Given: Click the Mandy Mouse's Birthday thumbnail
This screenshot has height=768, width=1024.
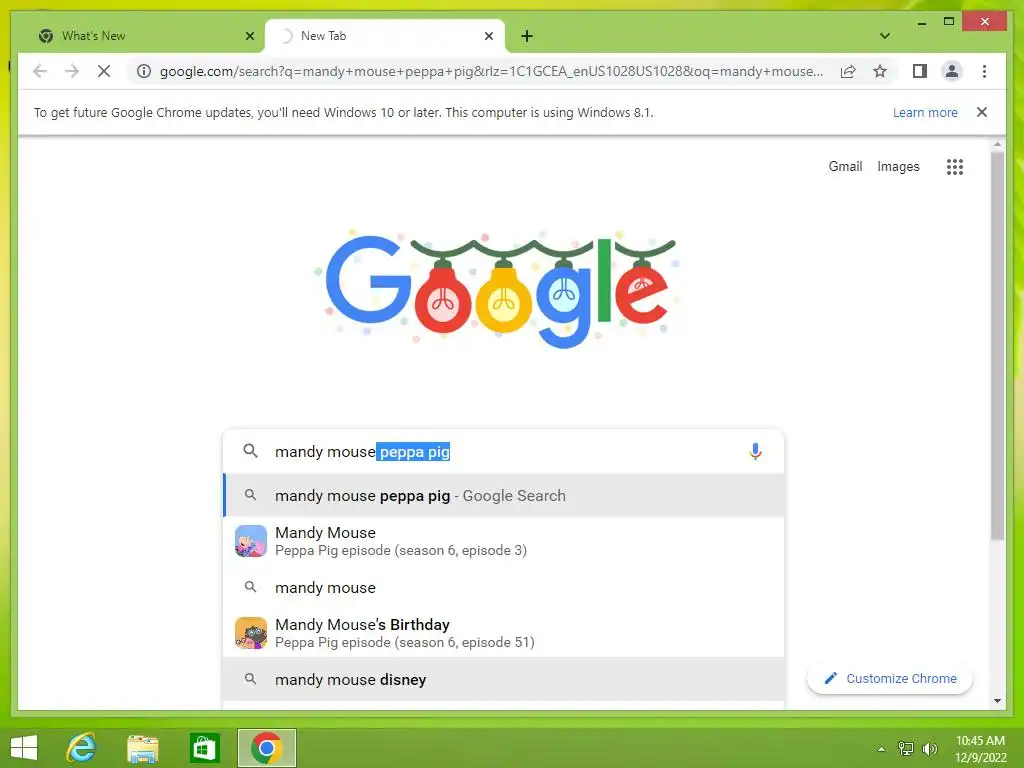Looking at the screenshot, I should click(x=251, y=633).
